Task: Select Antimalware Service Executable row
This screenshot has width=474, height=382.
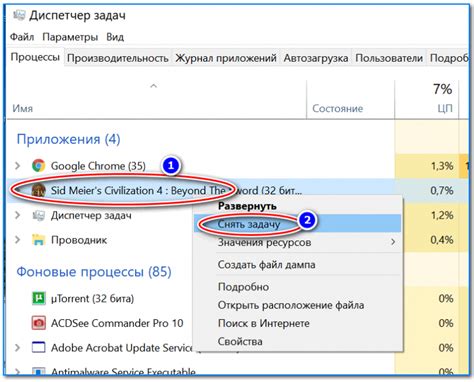Action: coord(123,371)
